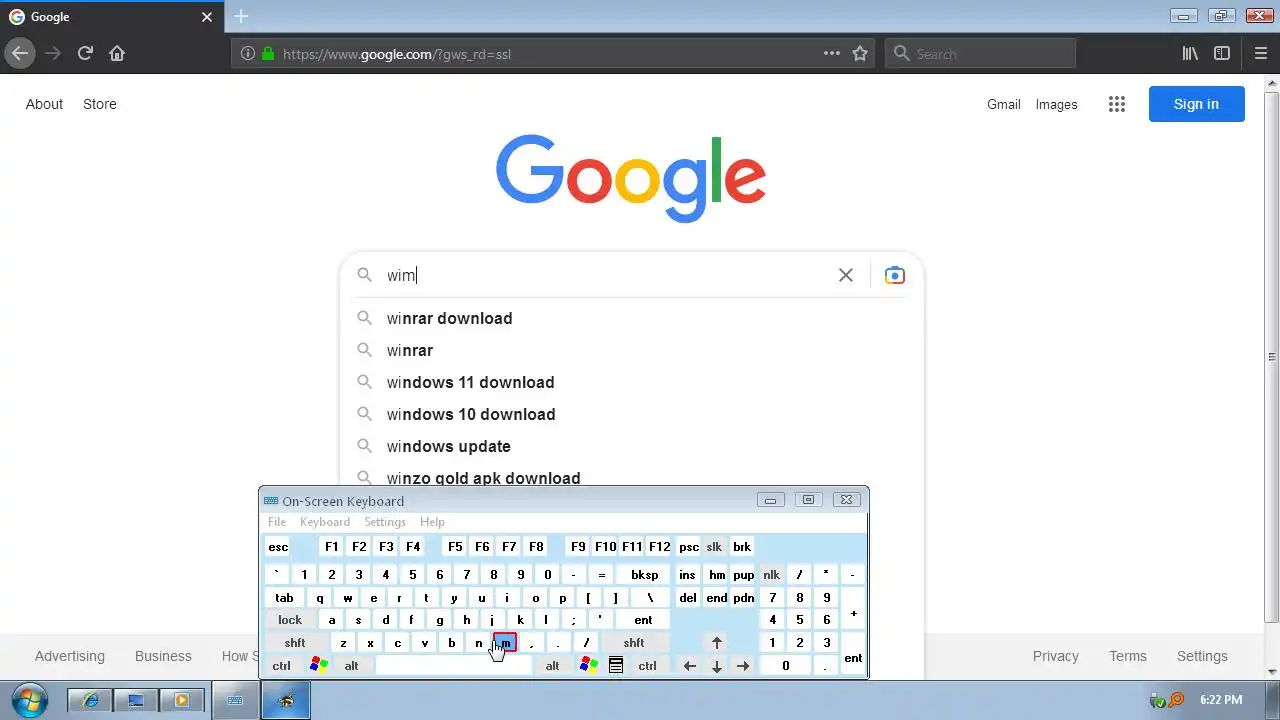Screen dimensions: 1280x720
Task: Open the Store link
Action: pos(99,104)
